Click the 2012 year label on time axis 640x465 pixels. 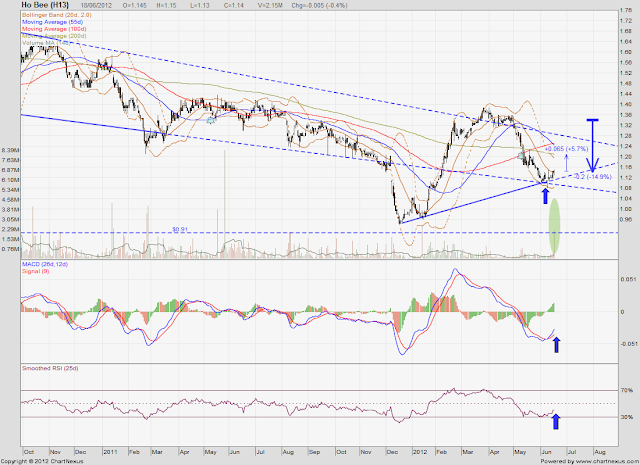tap(420, 452)
